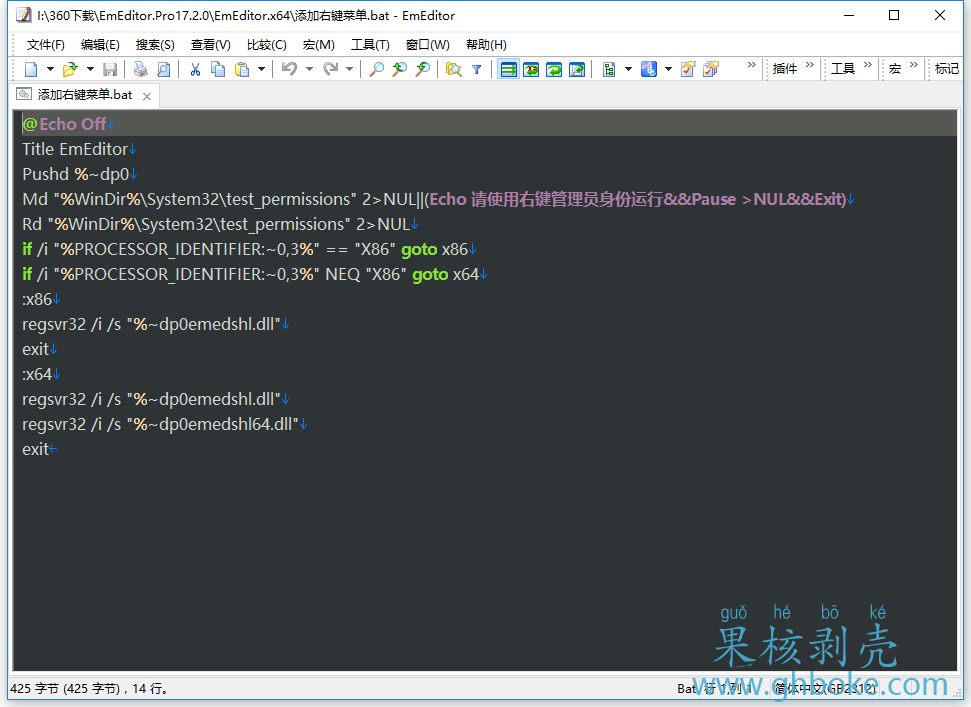Click the line containing regsvr32 emedshl64.dll

click(x=160, y=424)
